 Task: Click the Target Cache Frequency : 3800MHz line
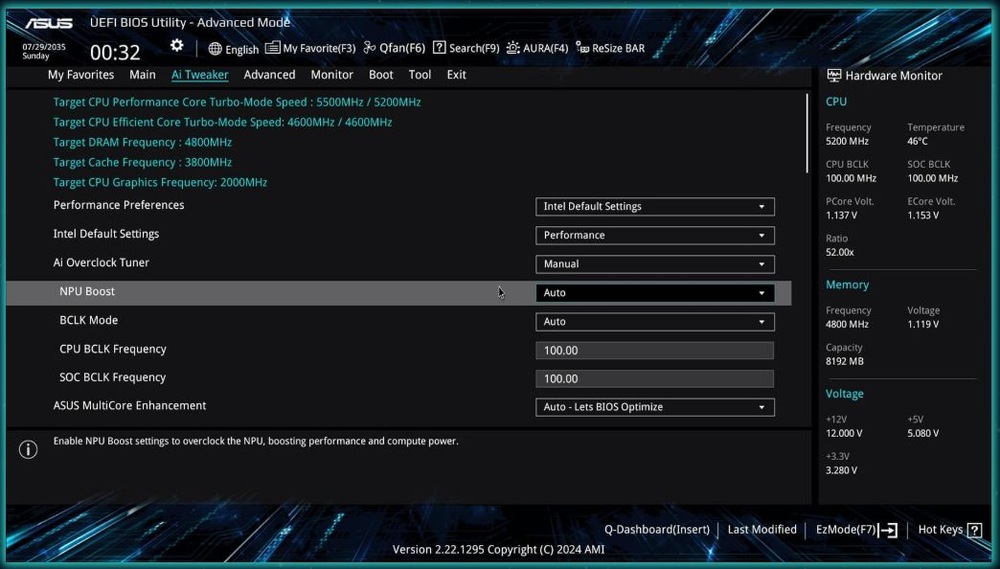pyautogui.click(x=142, y=162)
